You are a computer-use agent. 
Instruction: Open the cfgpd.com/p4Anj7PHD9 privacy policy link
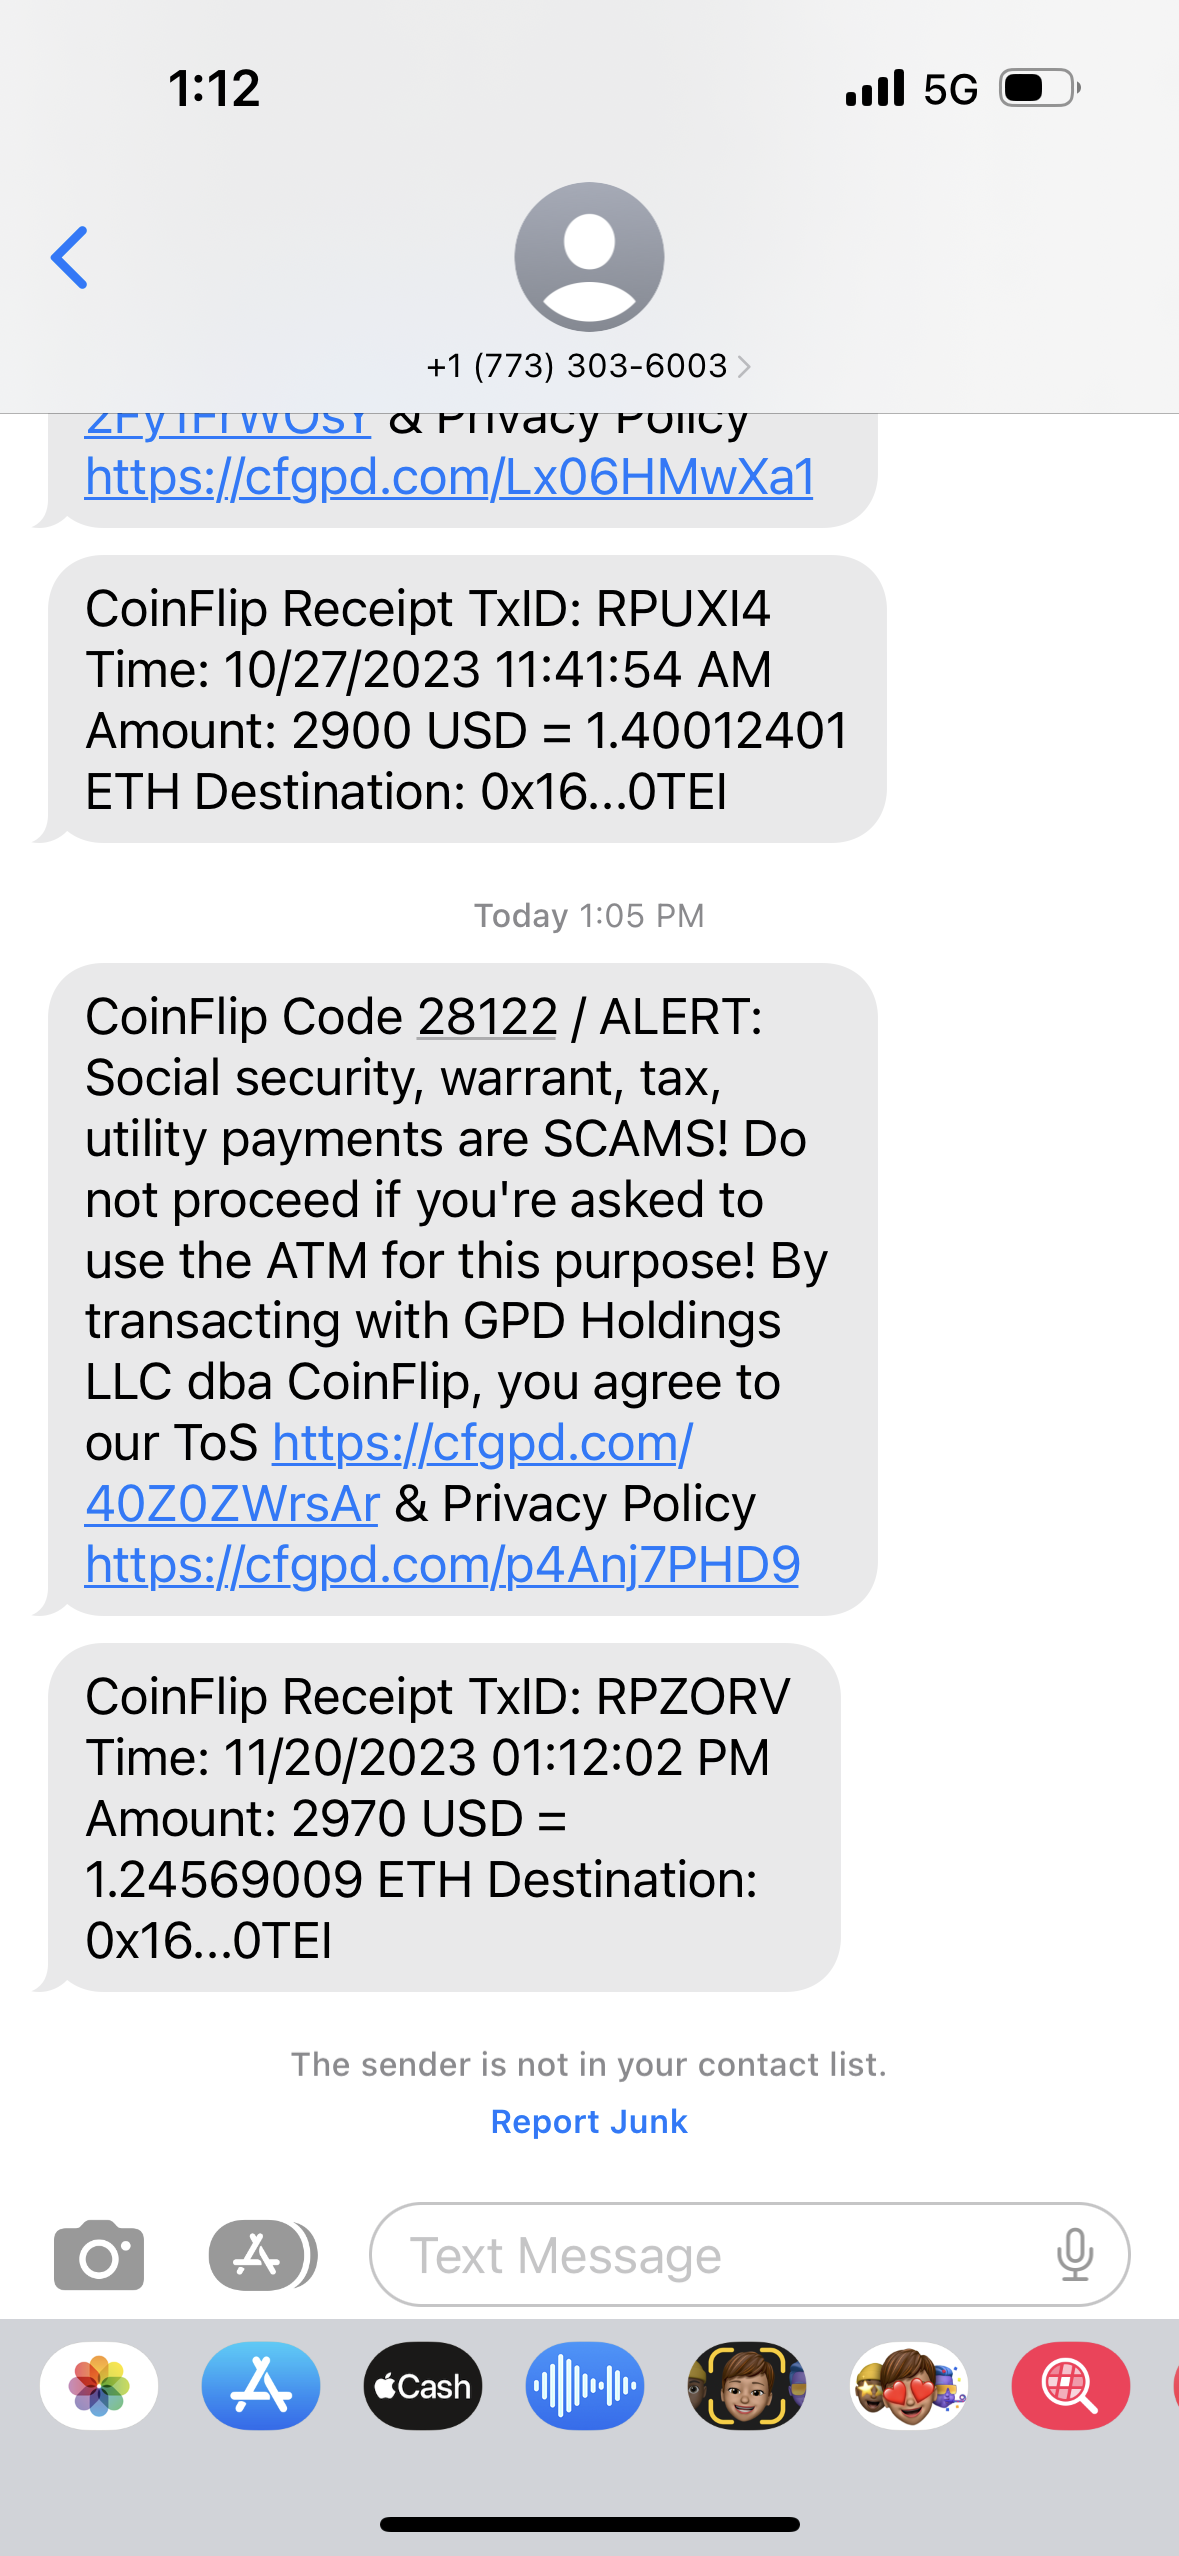tap(442, 1565)
